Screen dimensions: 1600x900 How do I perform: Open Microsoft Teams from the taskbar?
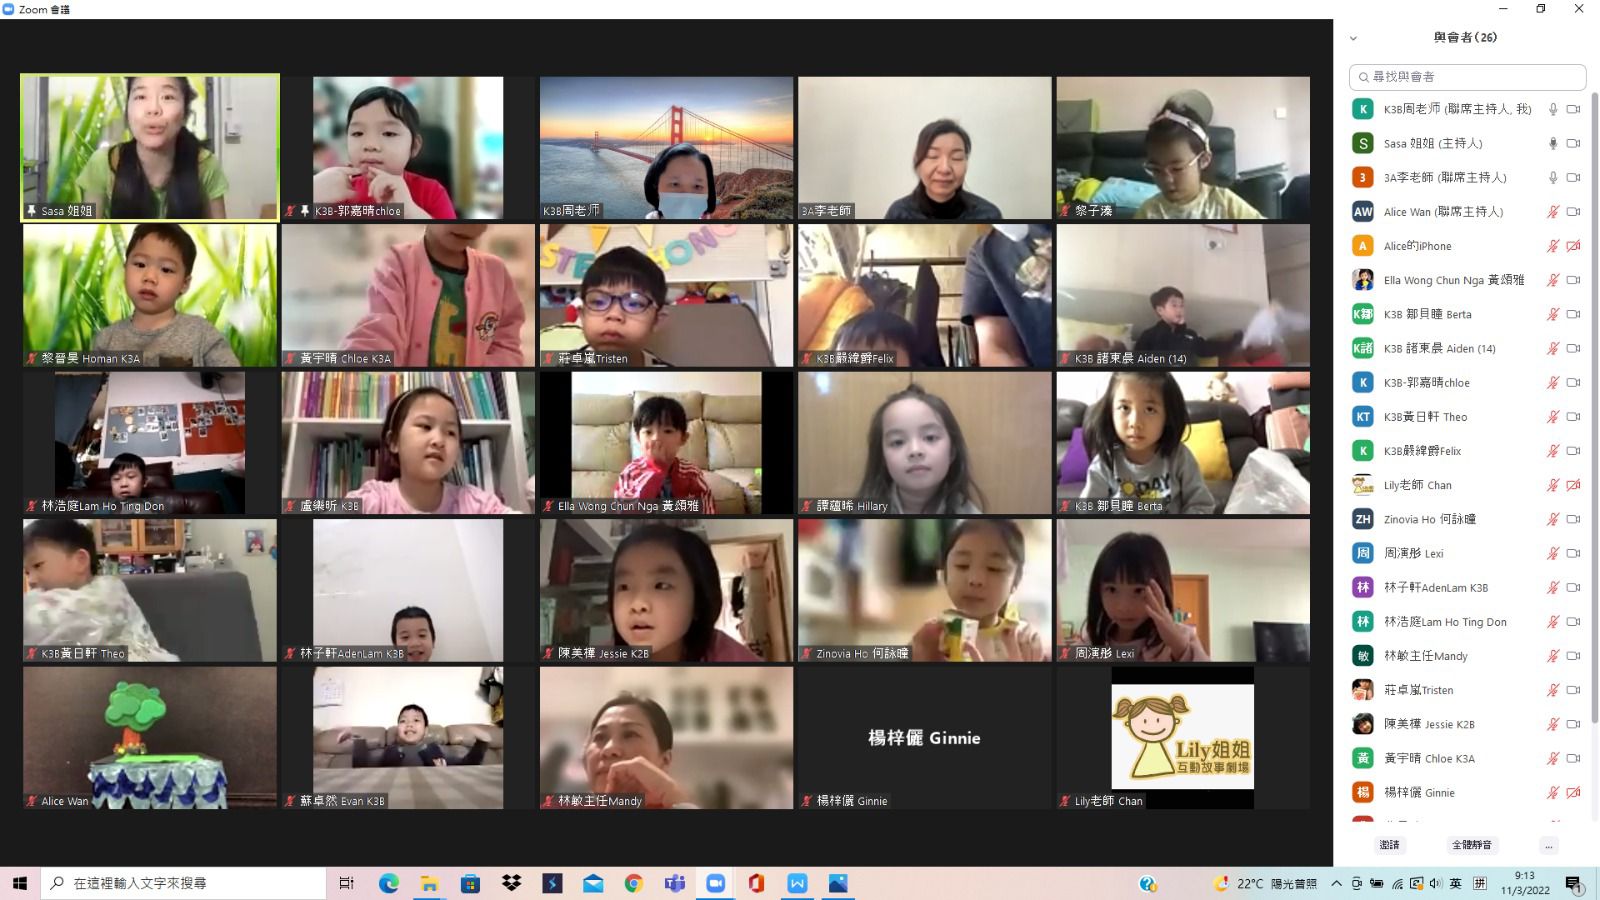(x=675, y=883)
